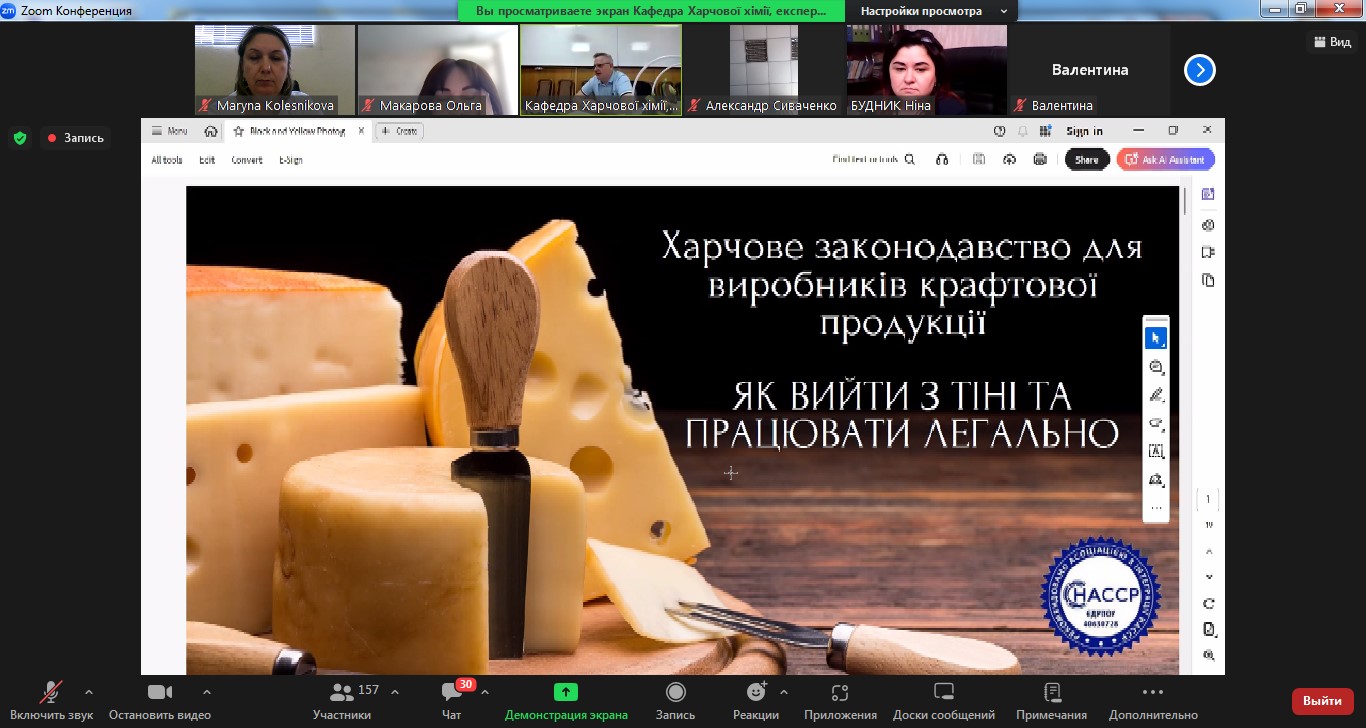Screen dimensions: 1366x728
Task: Click the green encryption shield icon
Action: [20, 138]
